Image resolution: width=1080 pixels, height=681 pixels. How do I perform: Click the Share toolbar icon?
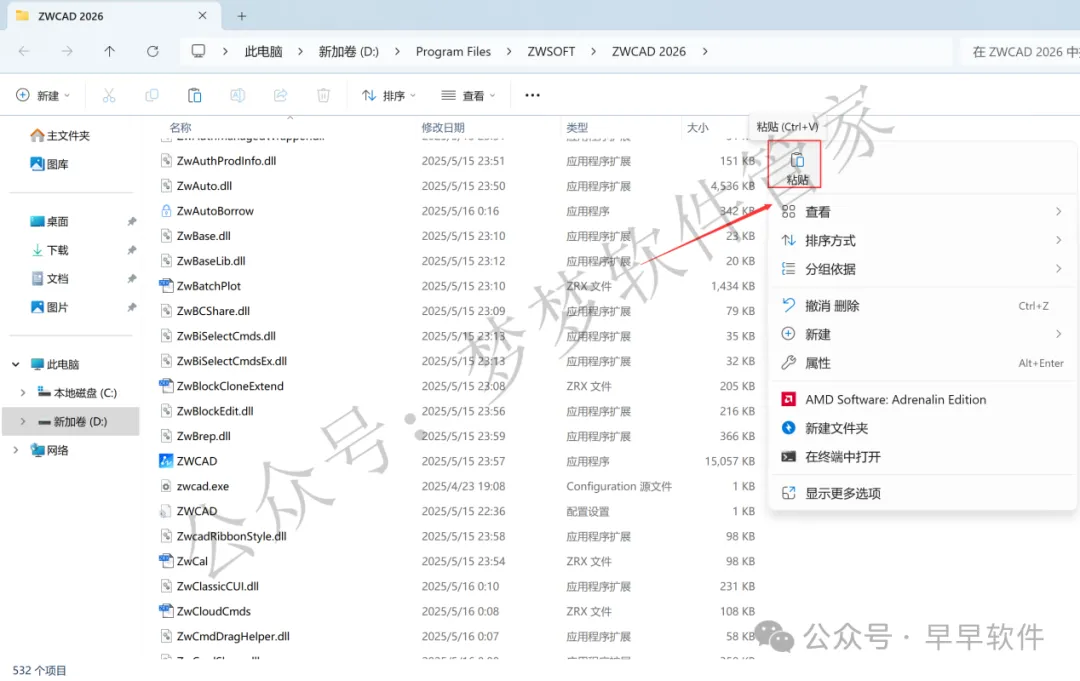pyautogui.click(x=280, y=96)
